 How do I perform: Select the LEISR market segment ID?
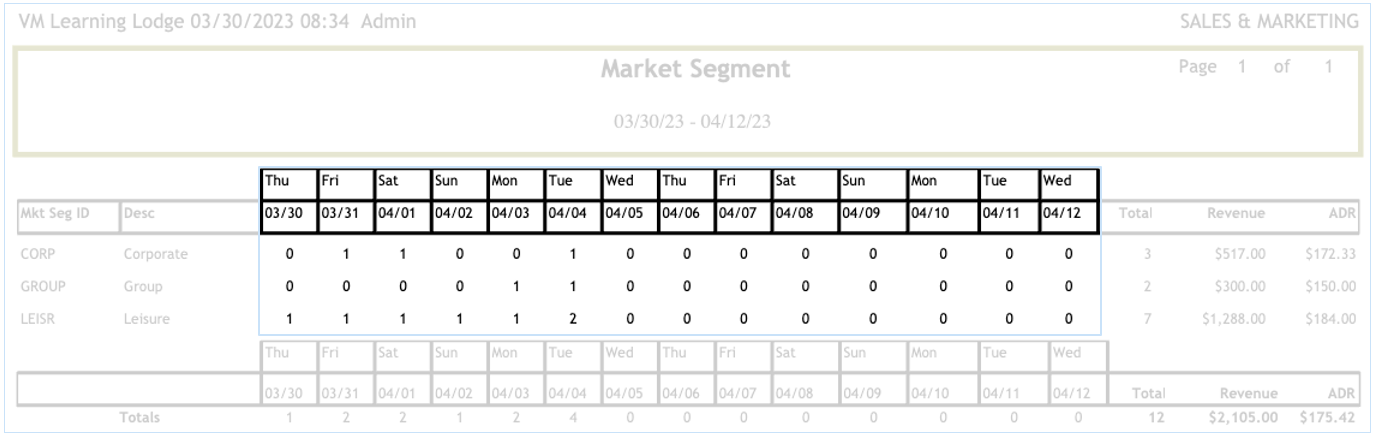(38, 318)
